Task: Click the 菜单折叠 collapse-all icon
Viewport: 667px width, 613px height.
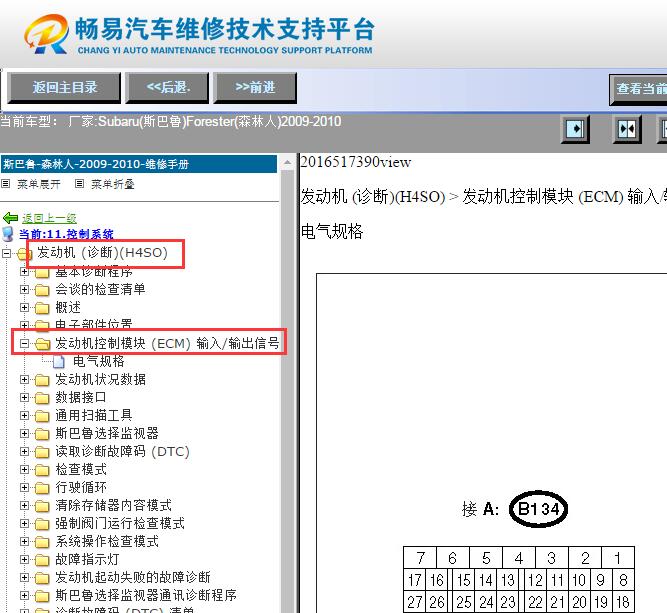Action: click(79, 184)
